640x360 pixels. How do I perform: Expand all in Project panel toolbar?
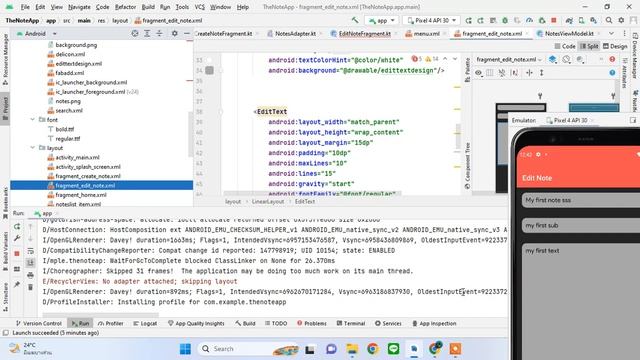click(147, 33)
